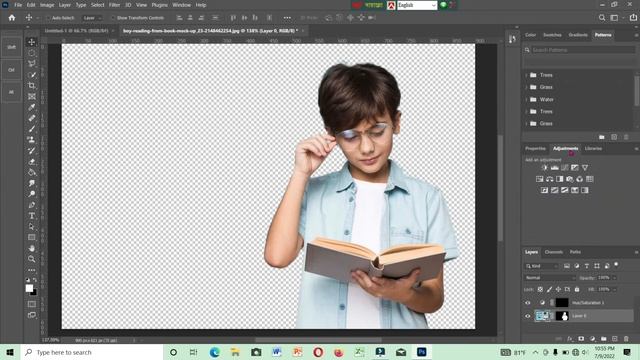Open the blend mode Normal dropdown

pyautogui.click(x=550, y=278)
